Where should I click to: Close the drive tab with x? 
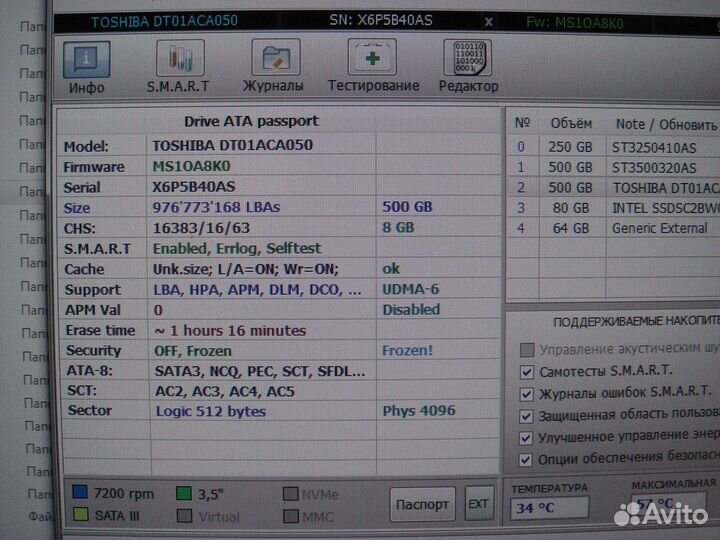tap(489, 22)
